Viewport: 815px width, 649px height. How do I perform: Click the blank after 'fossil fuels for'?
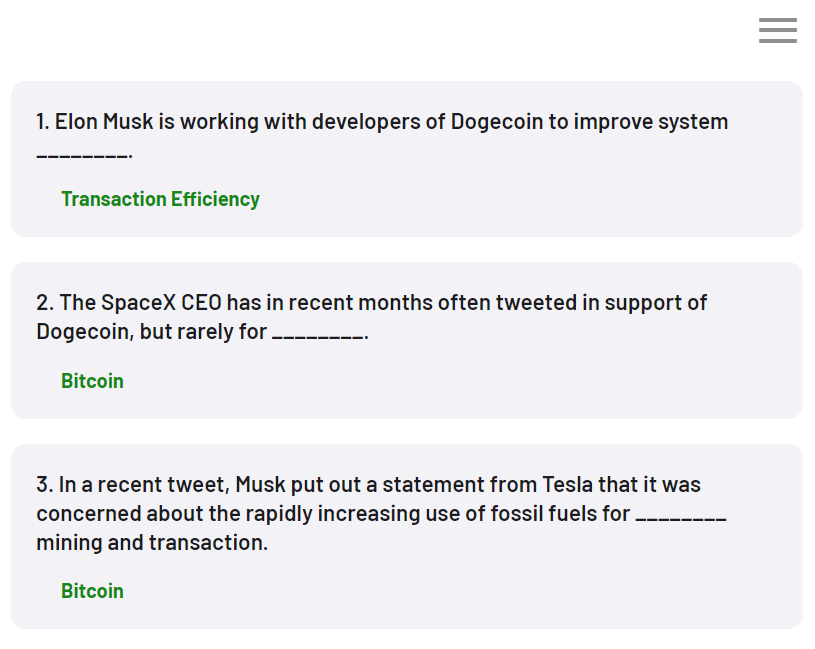pyautogui.click(x=681, y=518)
